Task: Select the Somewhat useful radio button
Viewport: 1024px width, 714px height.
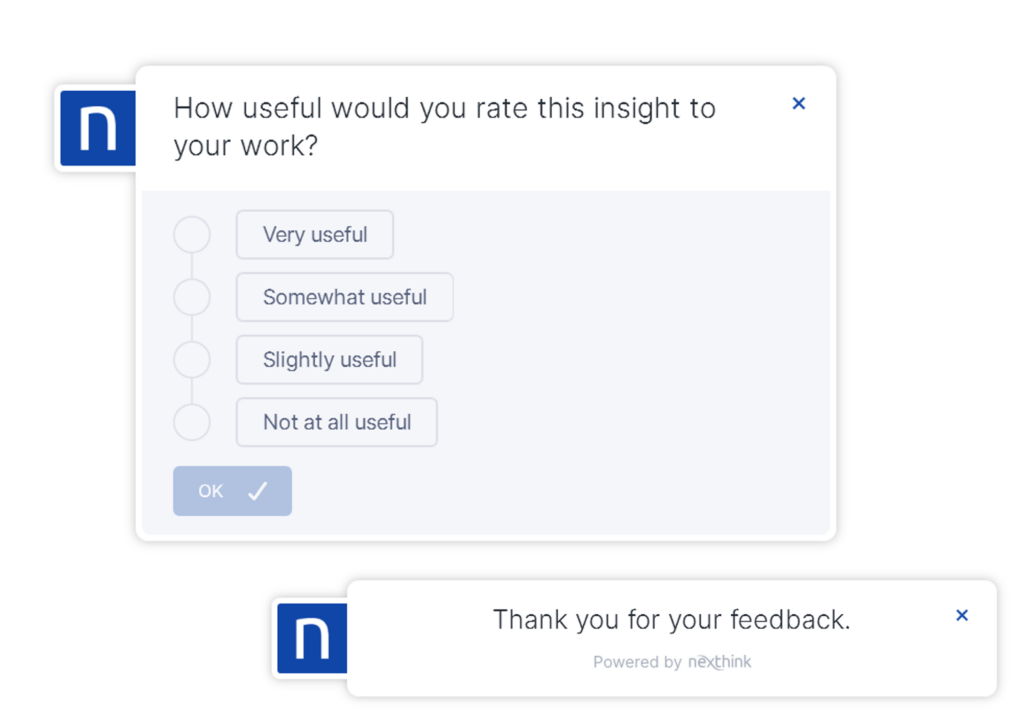Action: tap(192, 297)
